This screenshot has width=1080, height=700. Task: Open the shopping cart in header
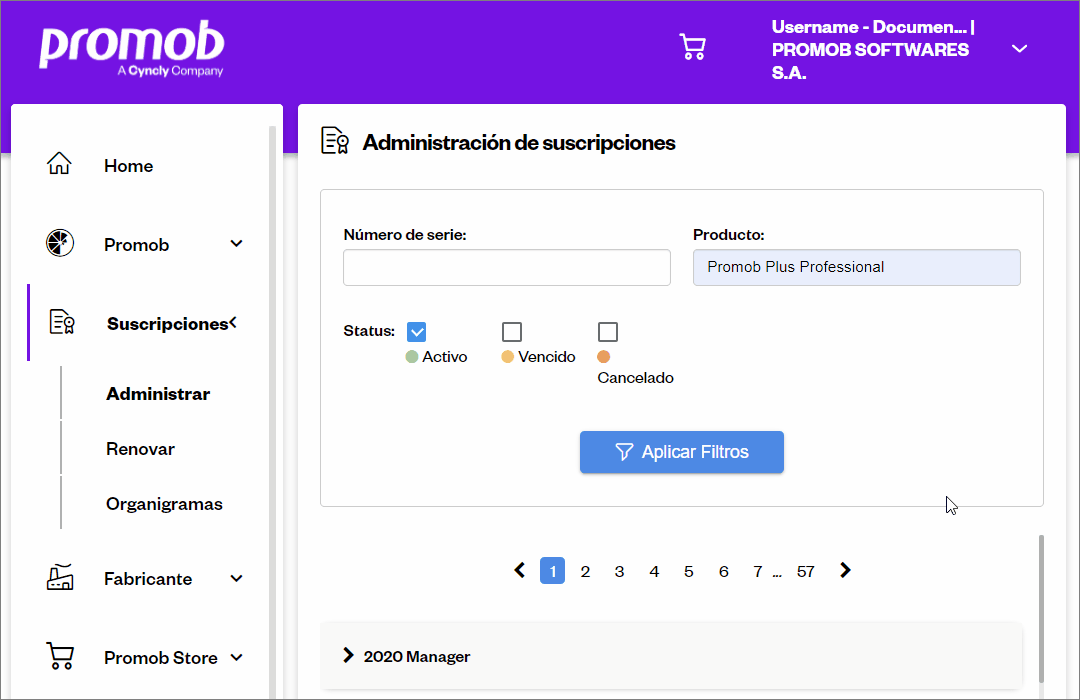click(x=692, y=47)
